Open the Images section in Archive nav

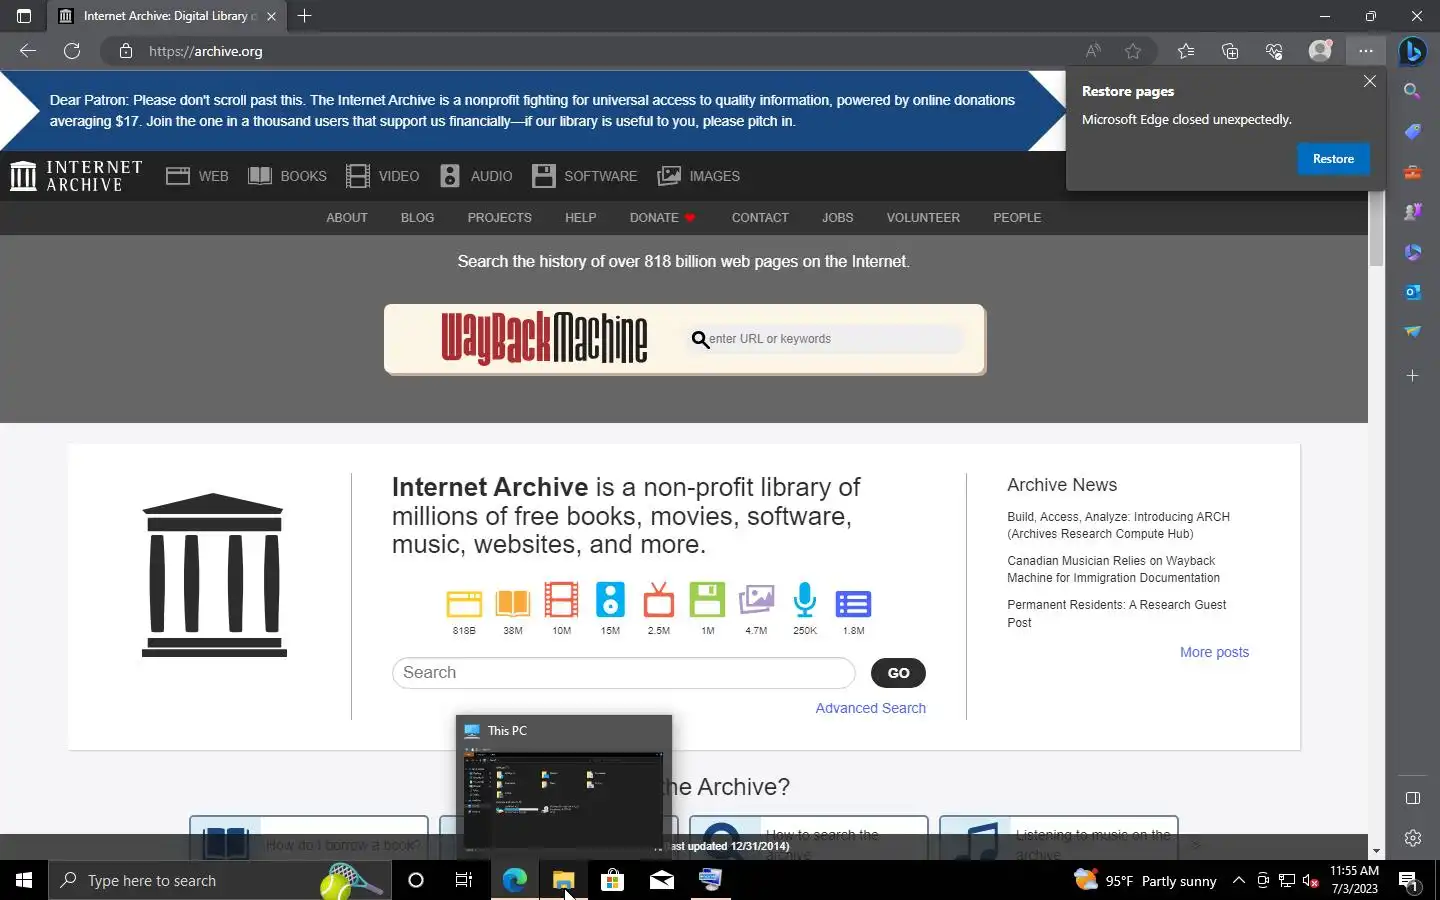click(699, 176)
